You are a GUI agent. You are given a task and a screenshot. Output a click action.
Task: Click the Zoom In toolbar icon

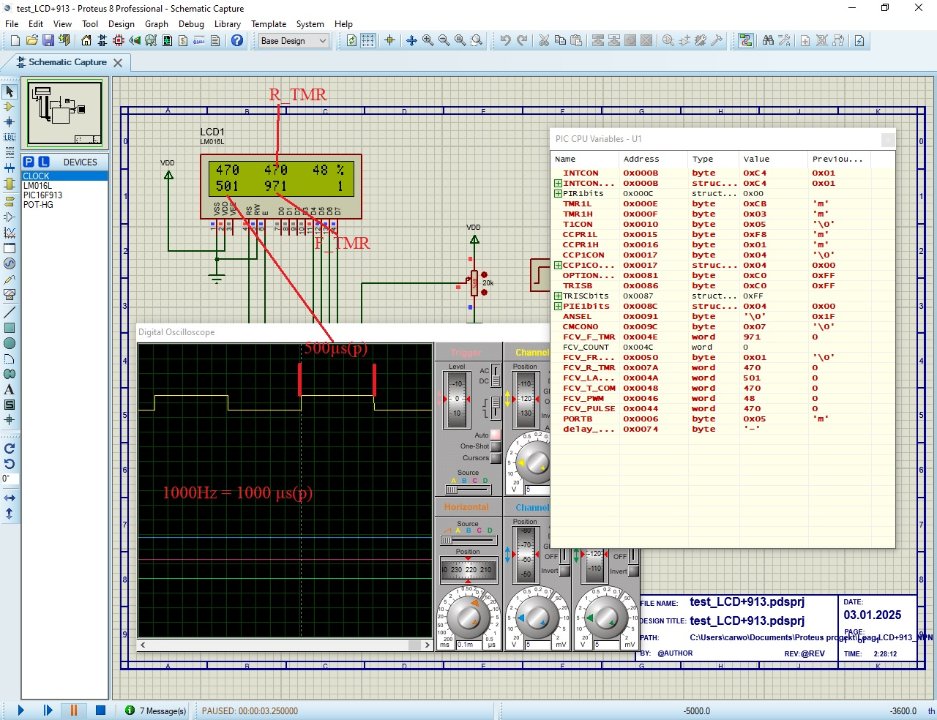coord(428,41)
